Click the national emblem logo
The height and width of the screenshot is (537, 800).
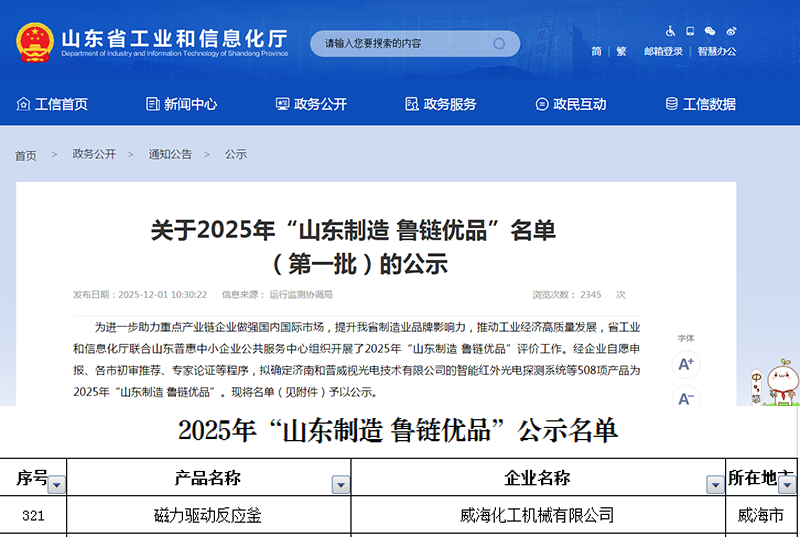35,43
